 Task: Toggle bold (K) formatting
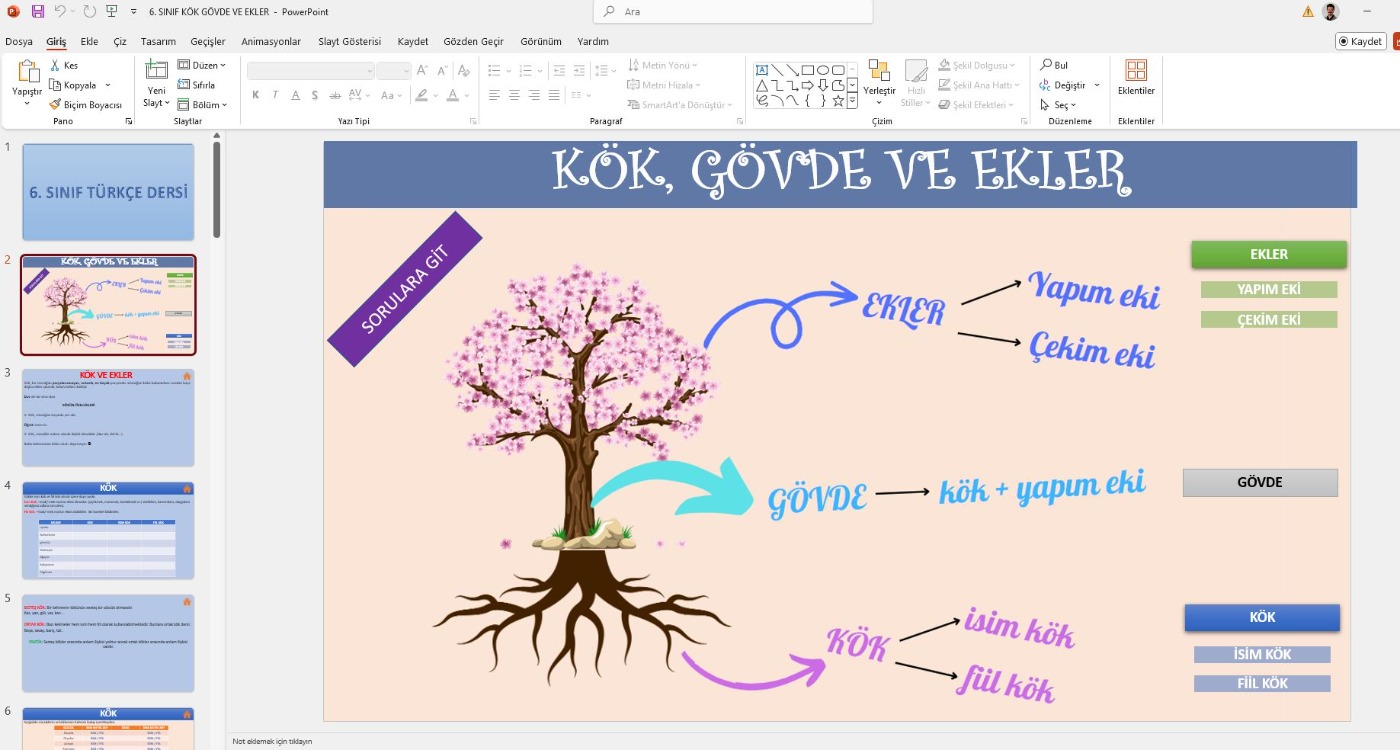pos(256,95)
